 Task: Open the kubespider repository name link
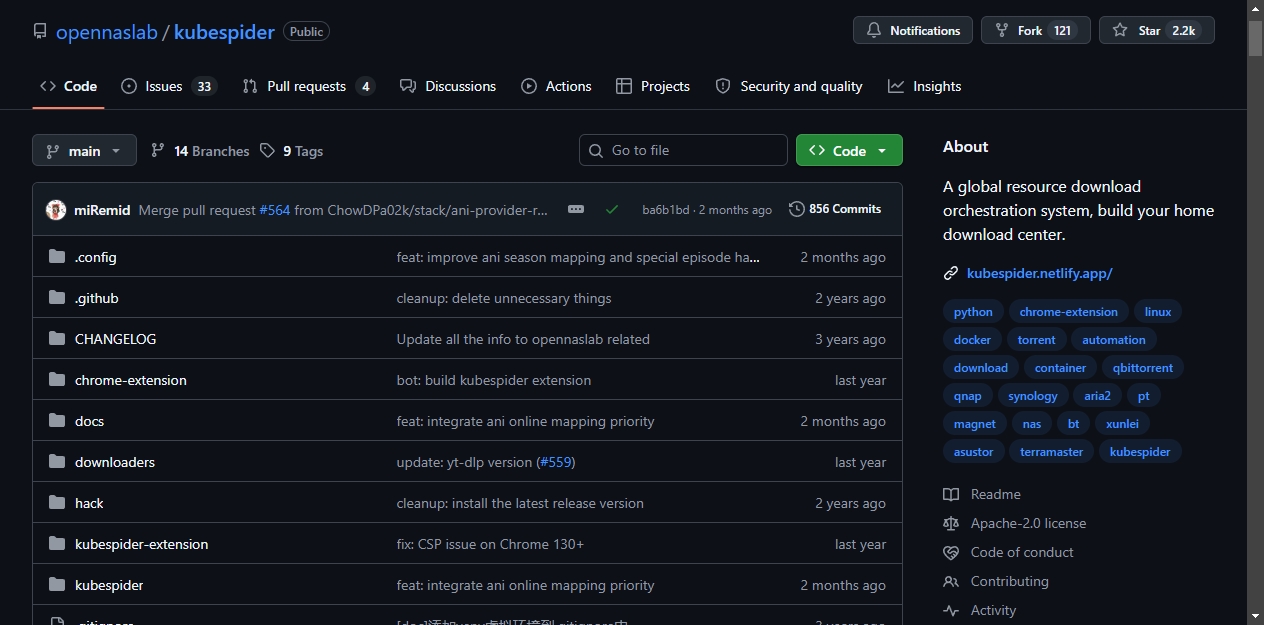click(x=224, y=32)
